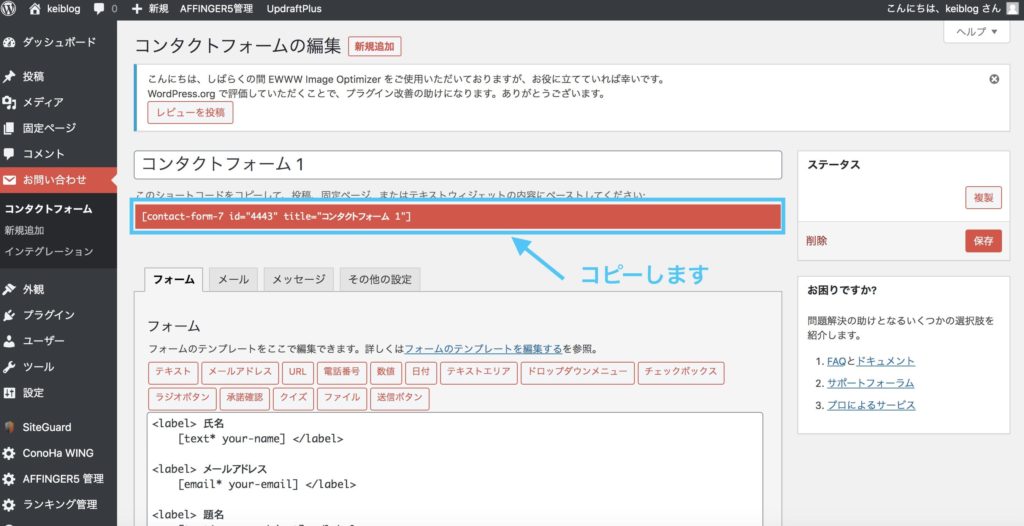Click the 投稿 pushpin icon
The height and width of the screenshot is (526, 1024).
click(x=9, y=76)
